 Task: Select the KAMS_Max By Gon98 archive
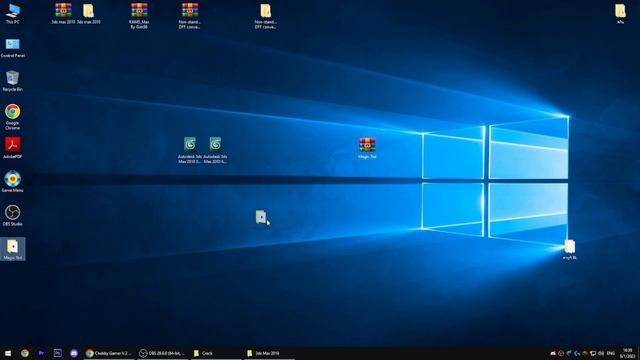tap(139, 16)
